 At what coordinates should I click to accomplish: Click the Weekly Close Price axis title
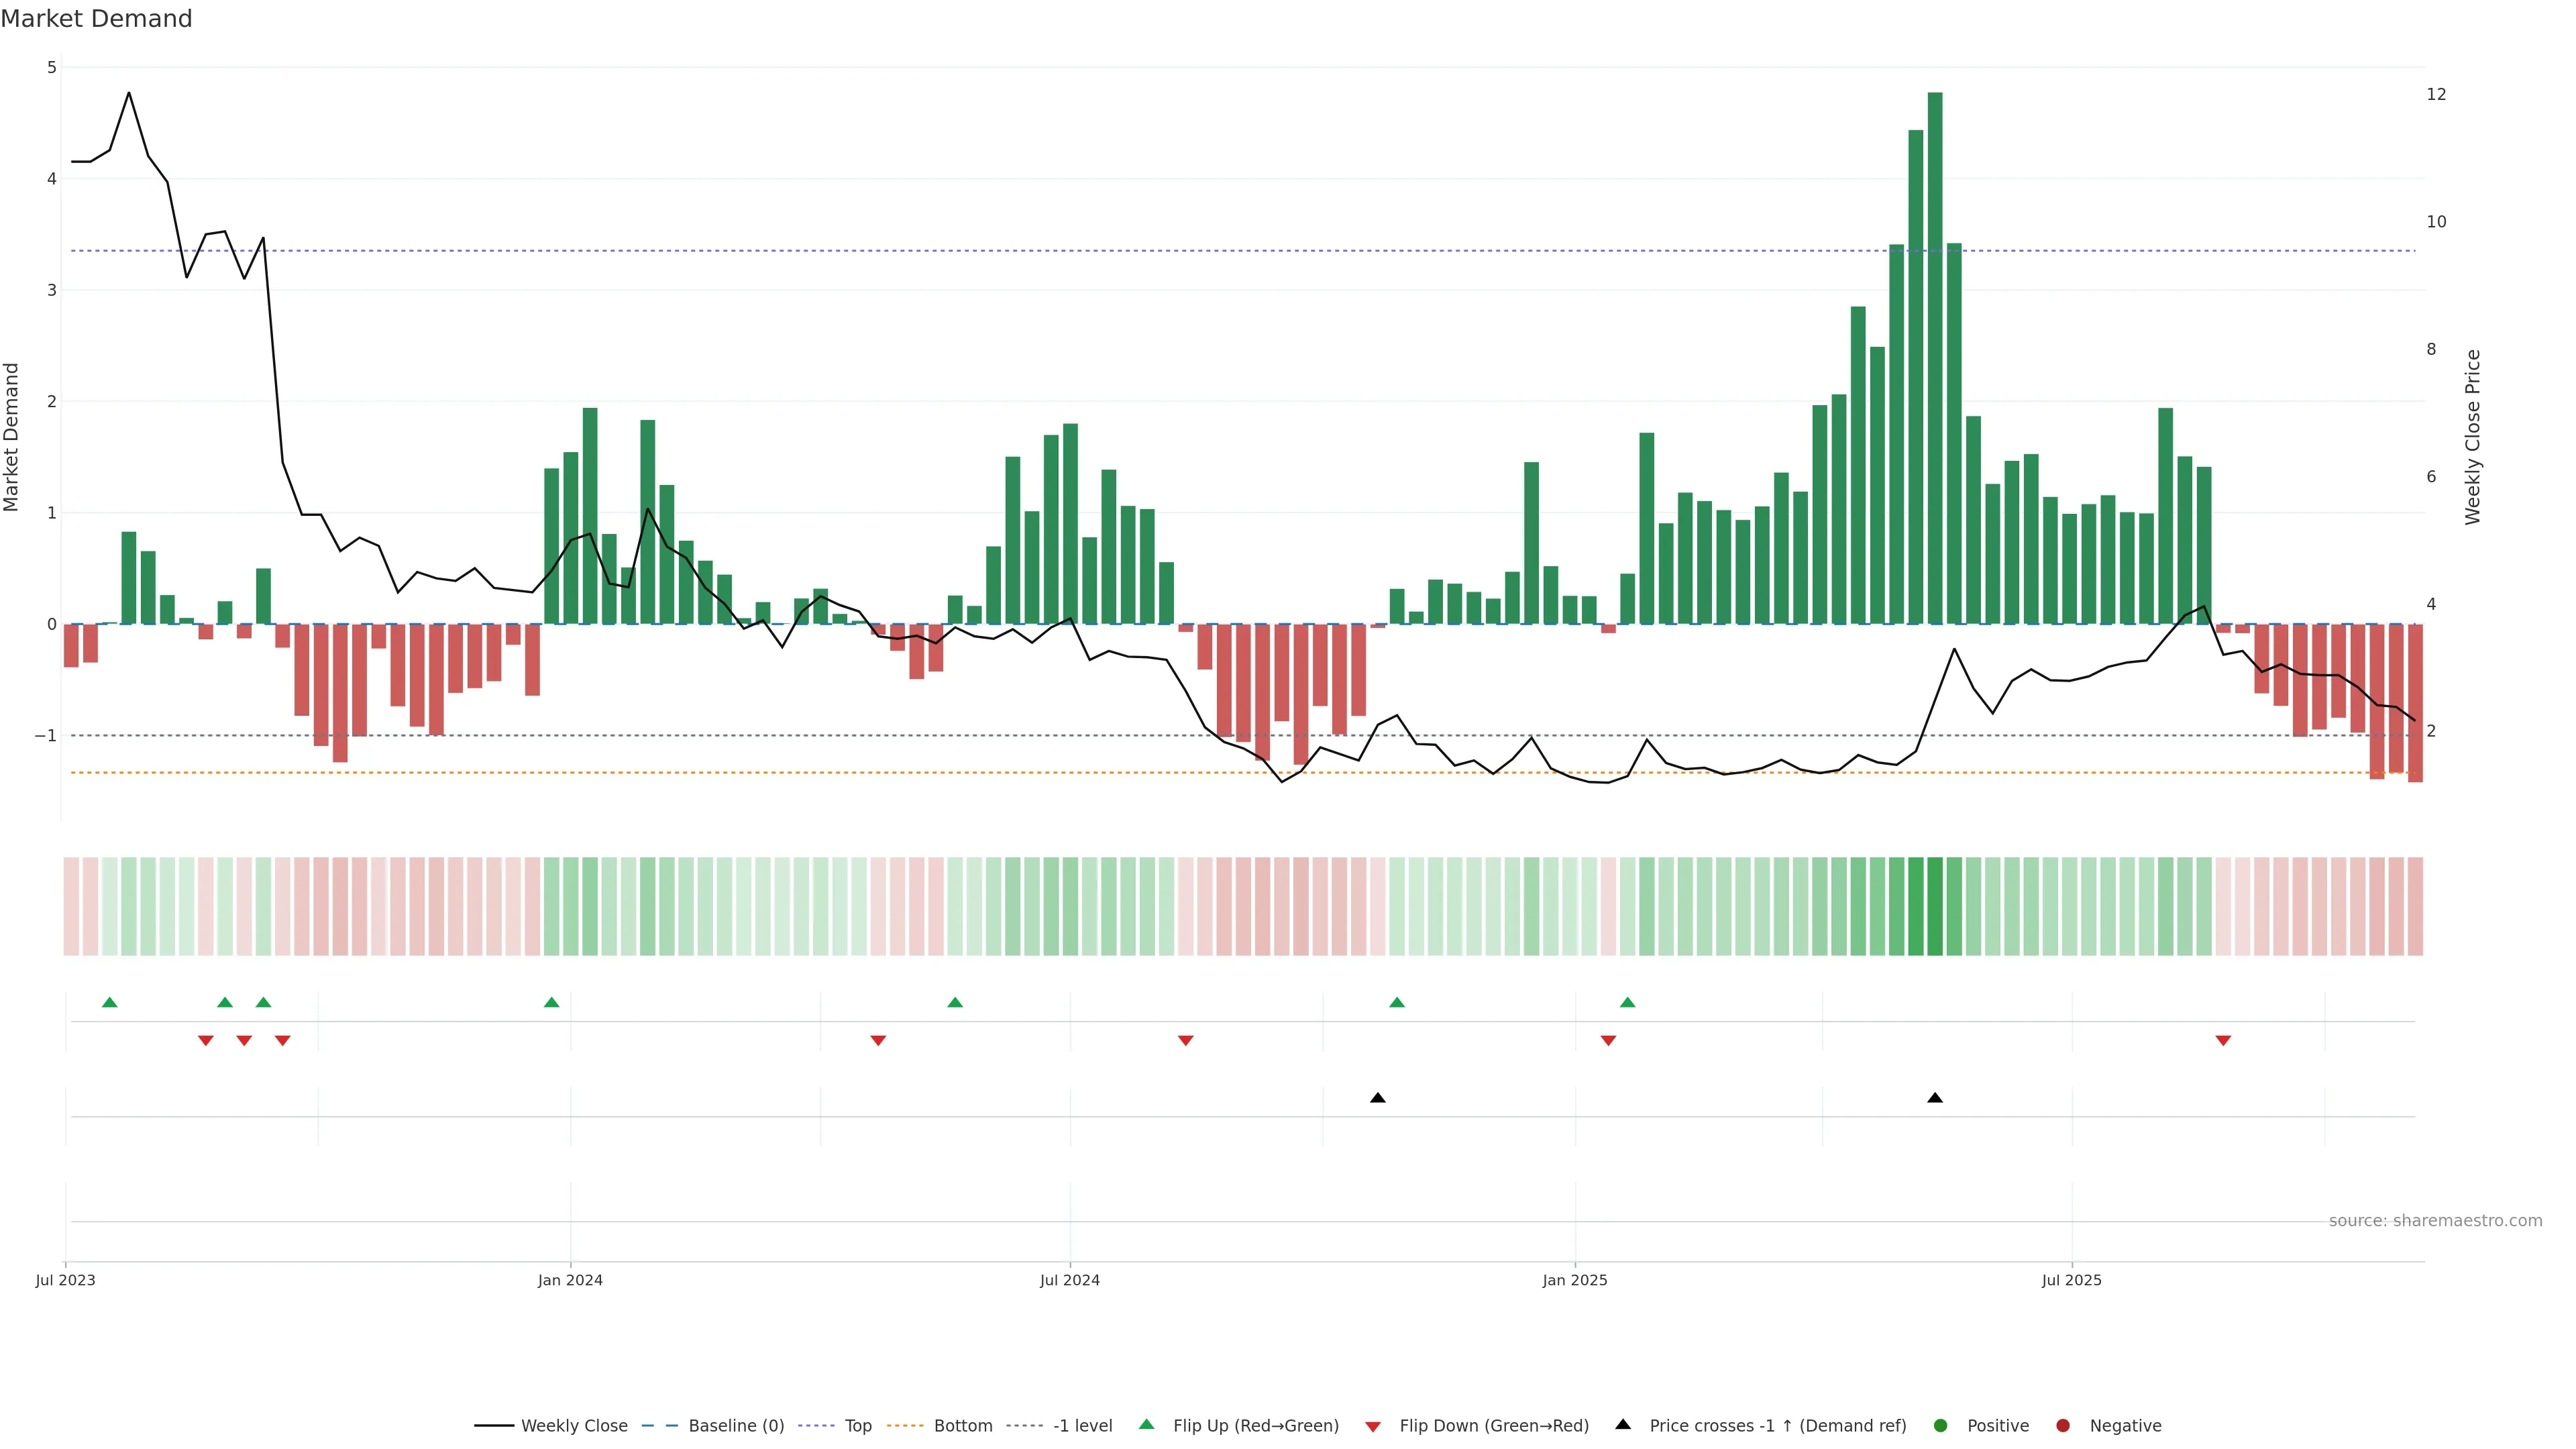coord(2473,437)
